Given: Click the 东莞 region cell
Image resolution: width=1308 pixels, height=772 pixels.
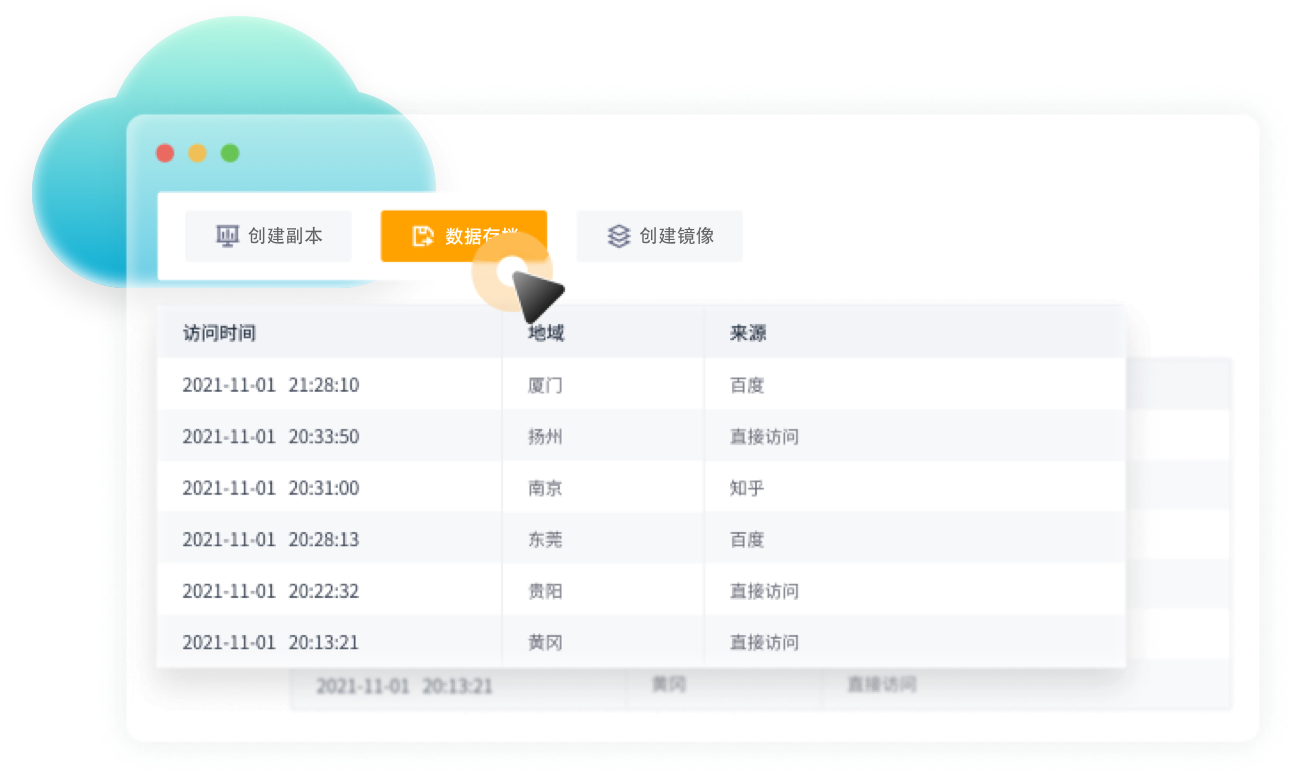Looking at the screenshot, I should pyautogui.click(x=545, y=540).
